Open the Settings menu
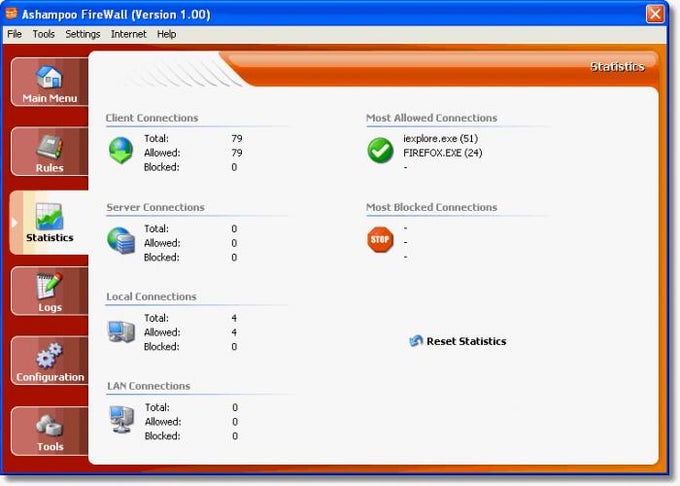This screenshot has height=486, width=680. (x=82, y=34)
